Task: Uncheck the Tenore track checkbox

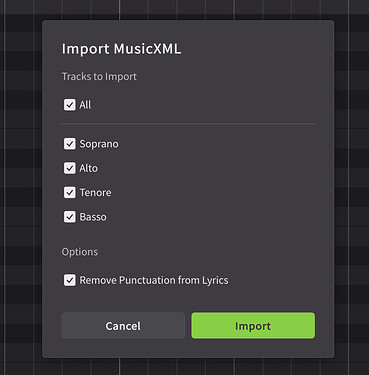Action: coord(70,192)
